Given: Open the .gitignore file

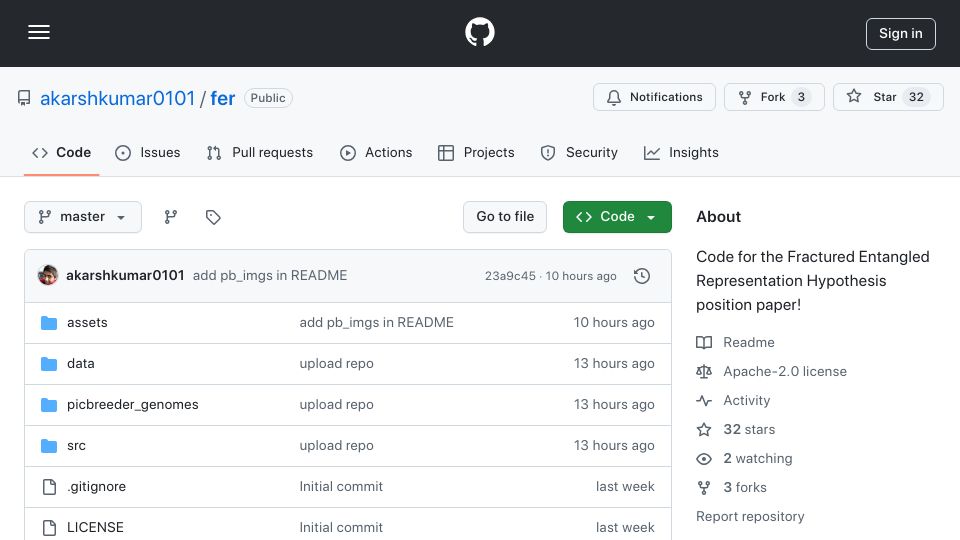Looking at the screenshot, I should click(x=97, y=487).
